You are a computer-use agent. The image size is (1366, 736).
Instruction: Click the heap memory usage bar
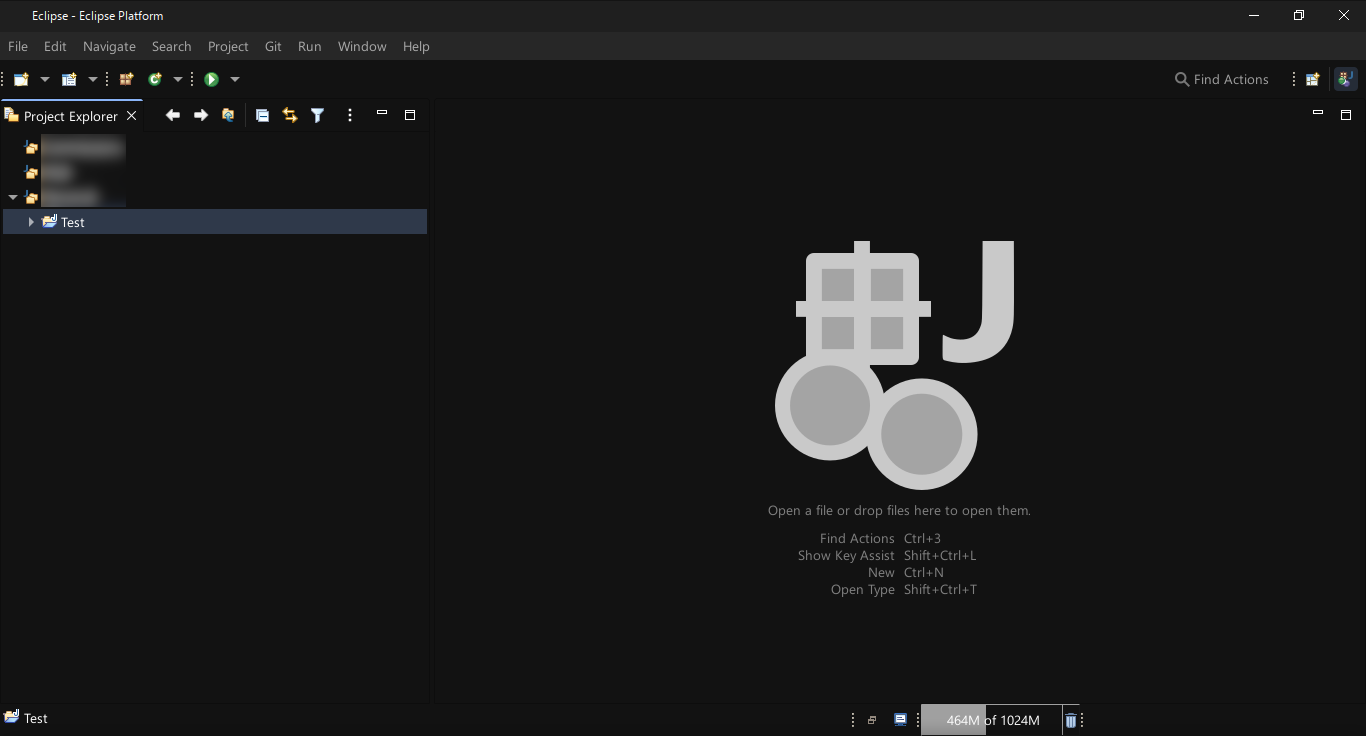991,720
